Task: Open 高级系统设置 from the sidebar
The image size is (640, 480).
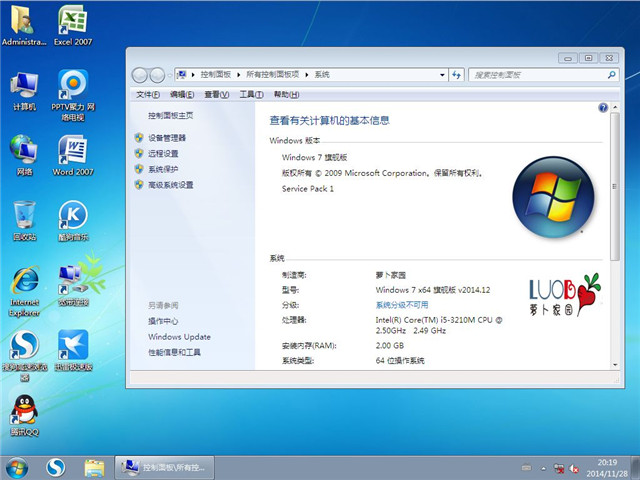Action: coord(170,185)
